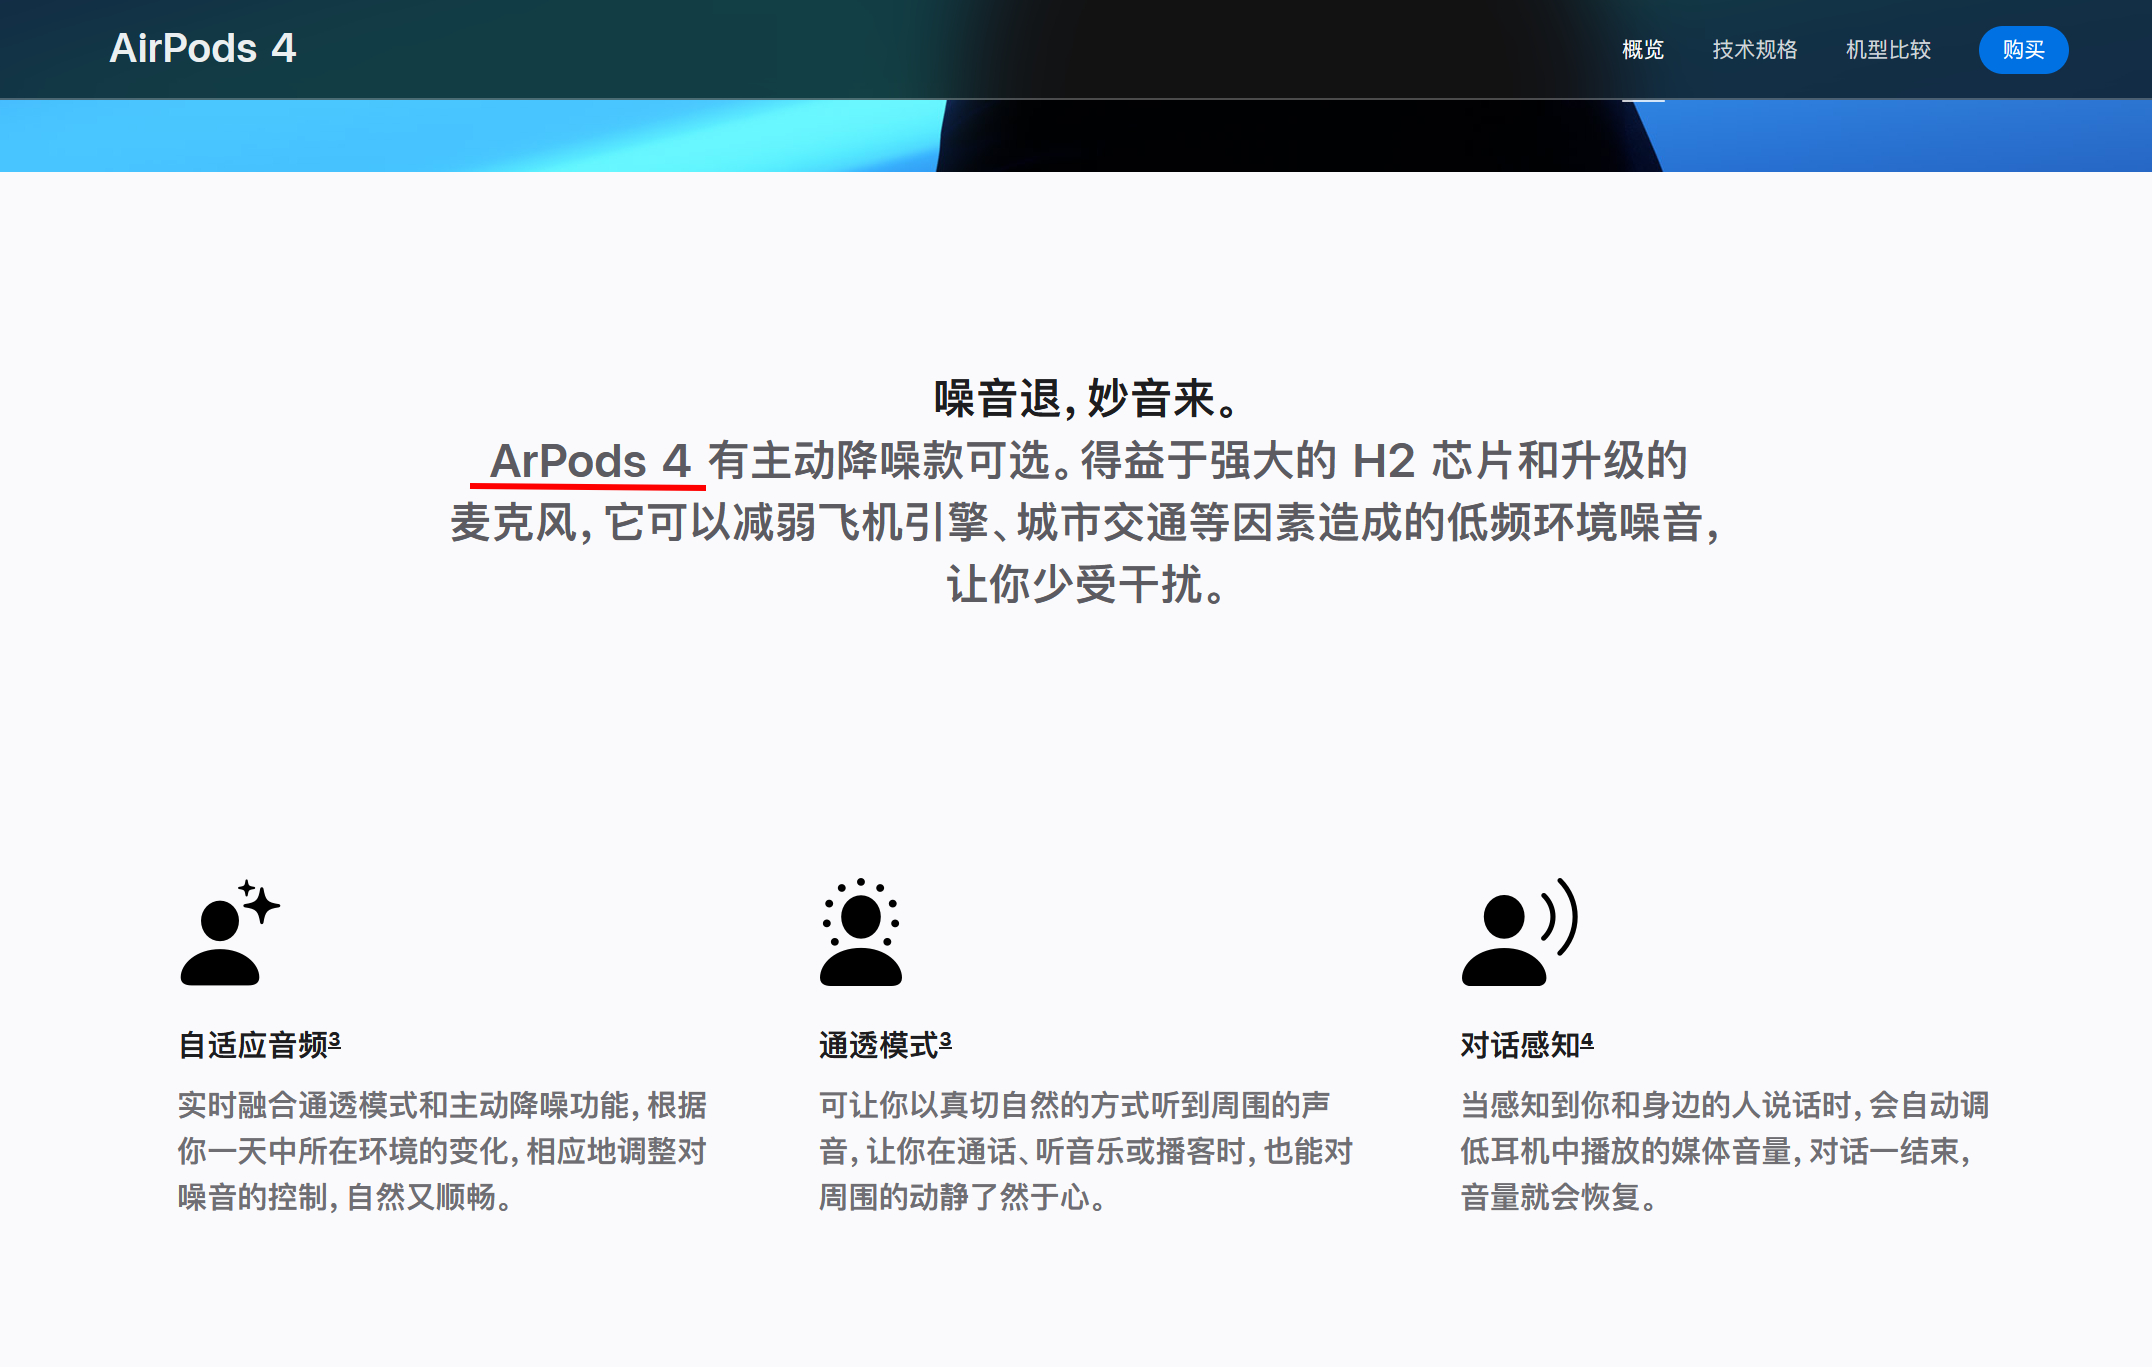
Task: Open the 技术规格 tech specs tab
Action: click(x=1754, y=50)
